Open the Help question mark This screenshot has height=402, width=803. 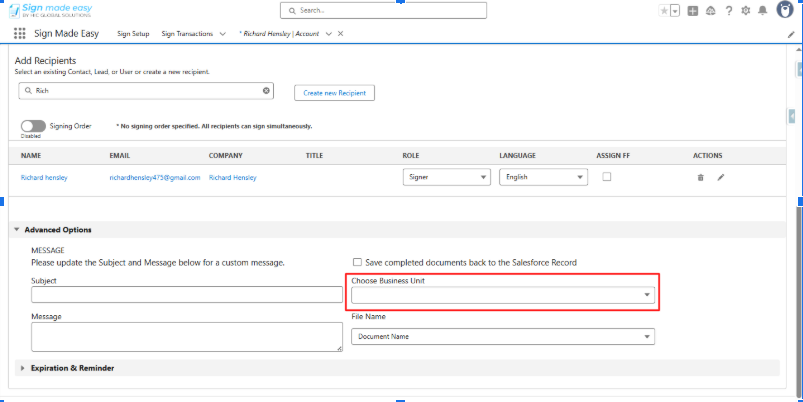tap(729, 10)
